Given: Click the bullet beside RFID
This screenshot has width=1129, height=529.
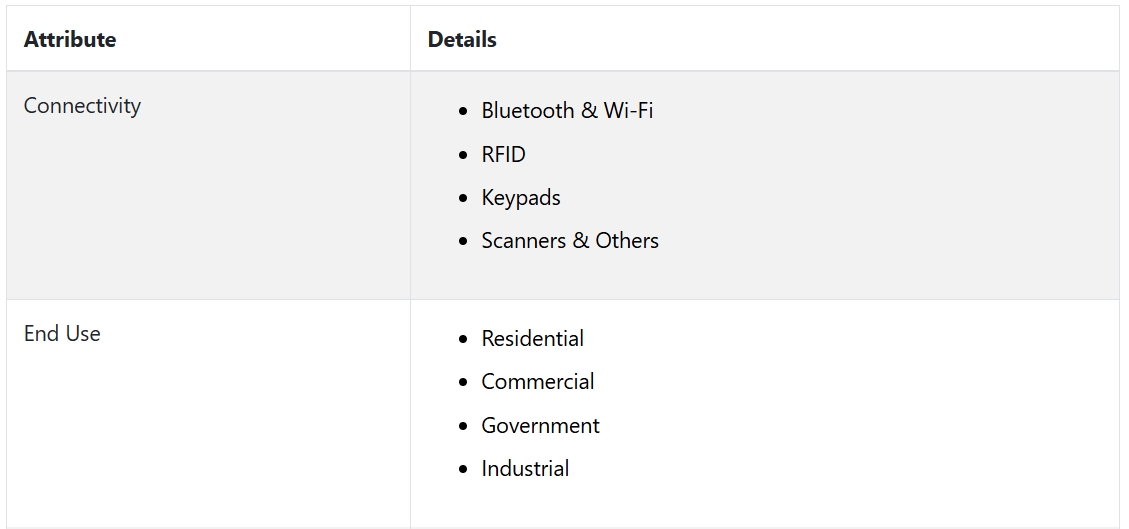Looking at the screenshot, I should tap(463, 155).
